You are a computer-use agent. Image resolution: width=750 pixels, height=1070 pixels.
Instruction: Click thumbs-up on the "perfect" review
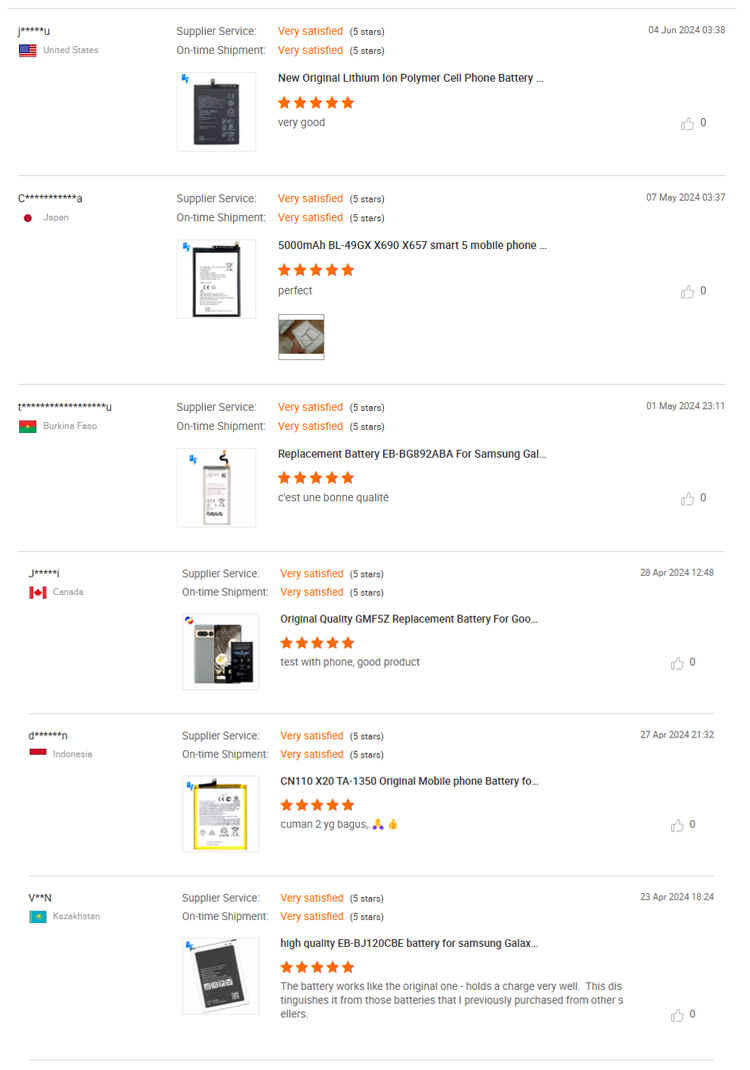point(687,292)
